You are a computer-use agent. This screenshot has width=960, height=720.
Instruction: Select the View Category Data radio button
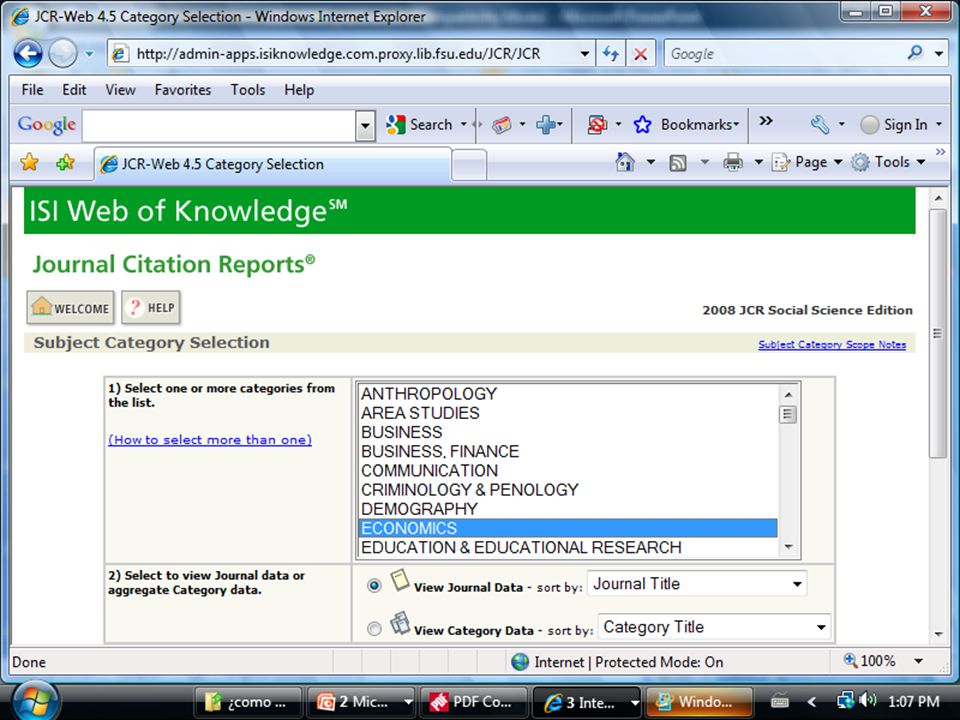point(374,628)
